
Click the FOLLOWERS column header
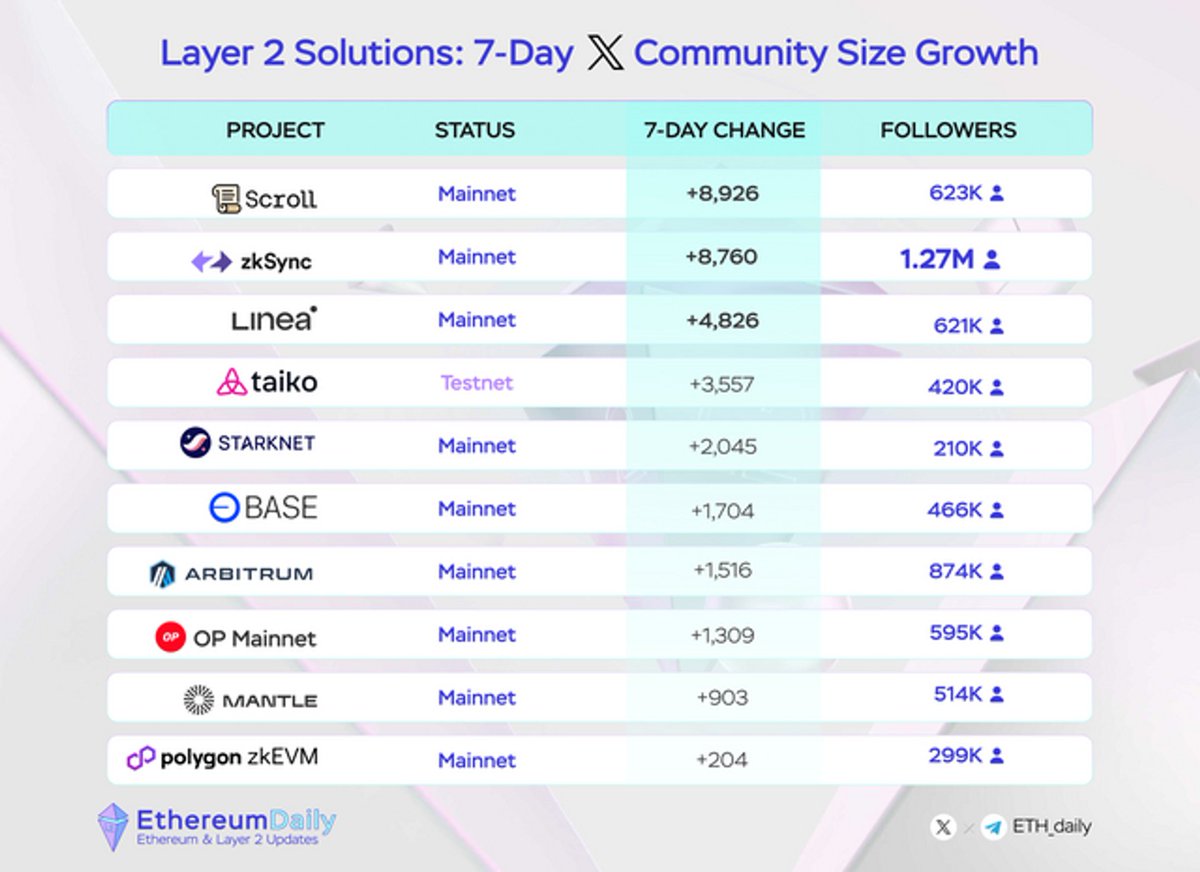948,130
